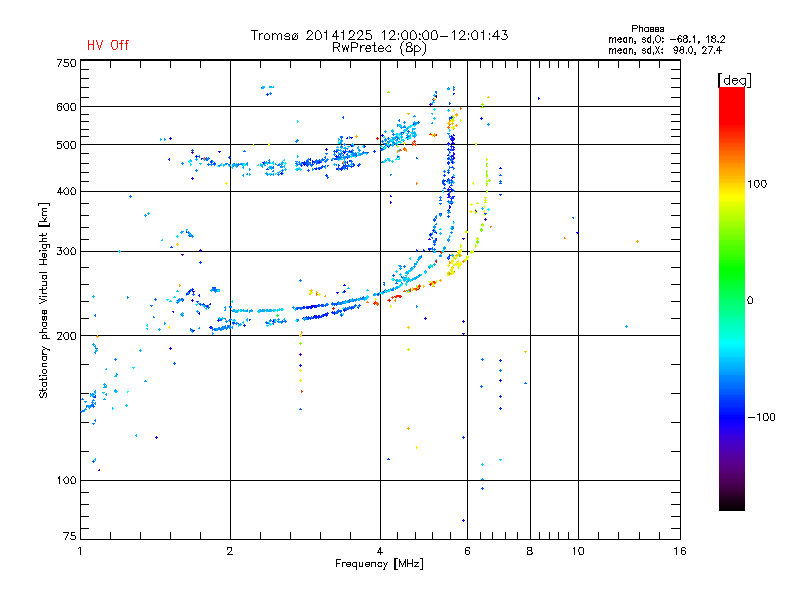The image size is (800, 600).
Task: Click the colorbar '-100' tick label
Action: pos(761,417)
